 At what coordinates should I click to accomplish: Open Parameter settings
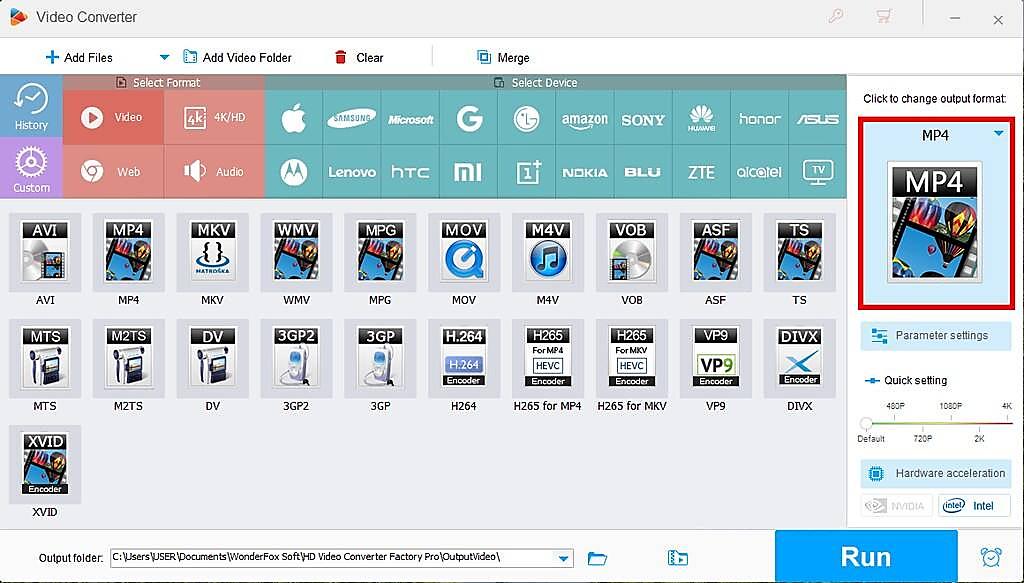935,336
